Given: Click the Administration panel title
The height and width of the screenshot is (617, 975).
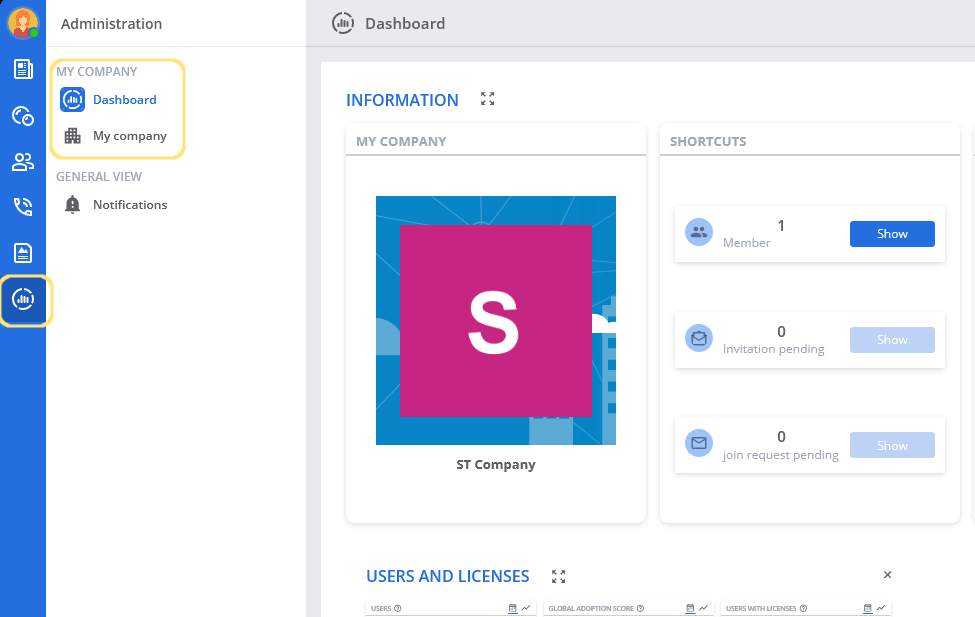Looking at the screenshot, I should [x=111, y=24].
